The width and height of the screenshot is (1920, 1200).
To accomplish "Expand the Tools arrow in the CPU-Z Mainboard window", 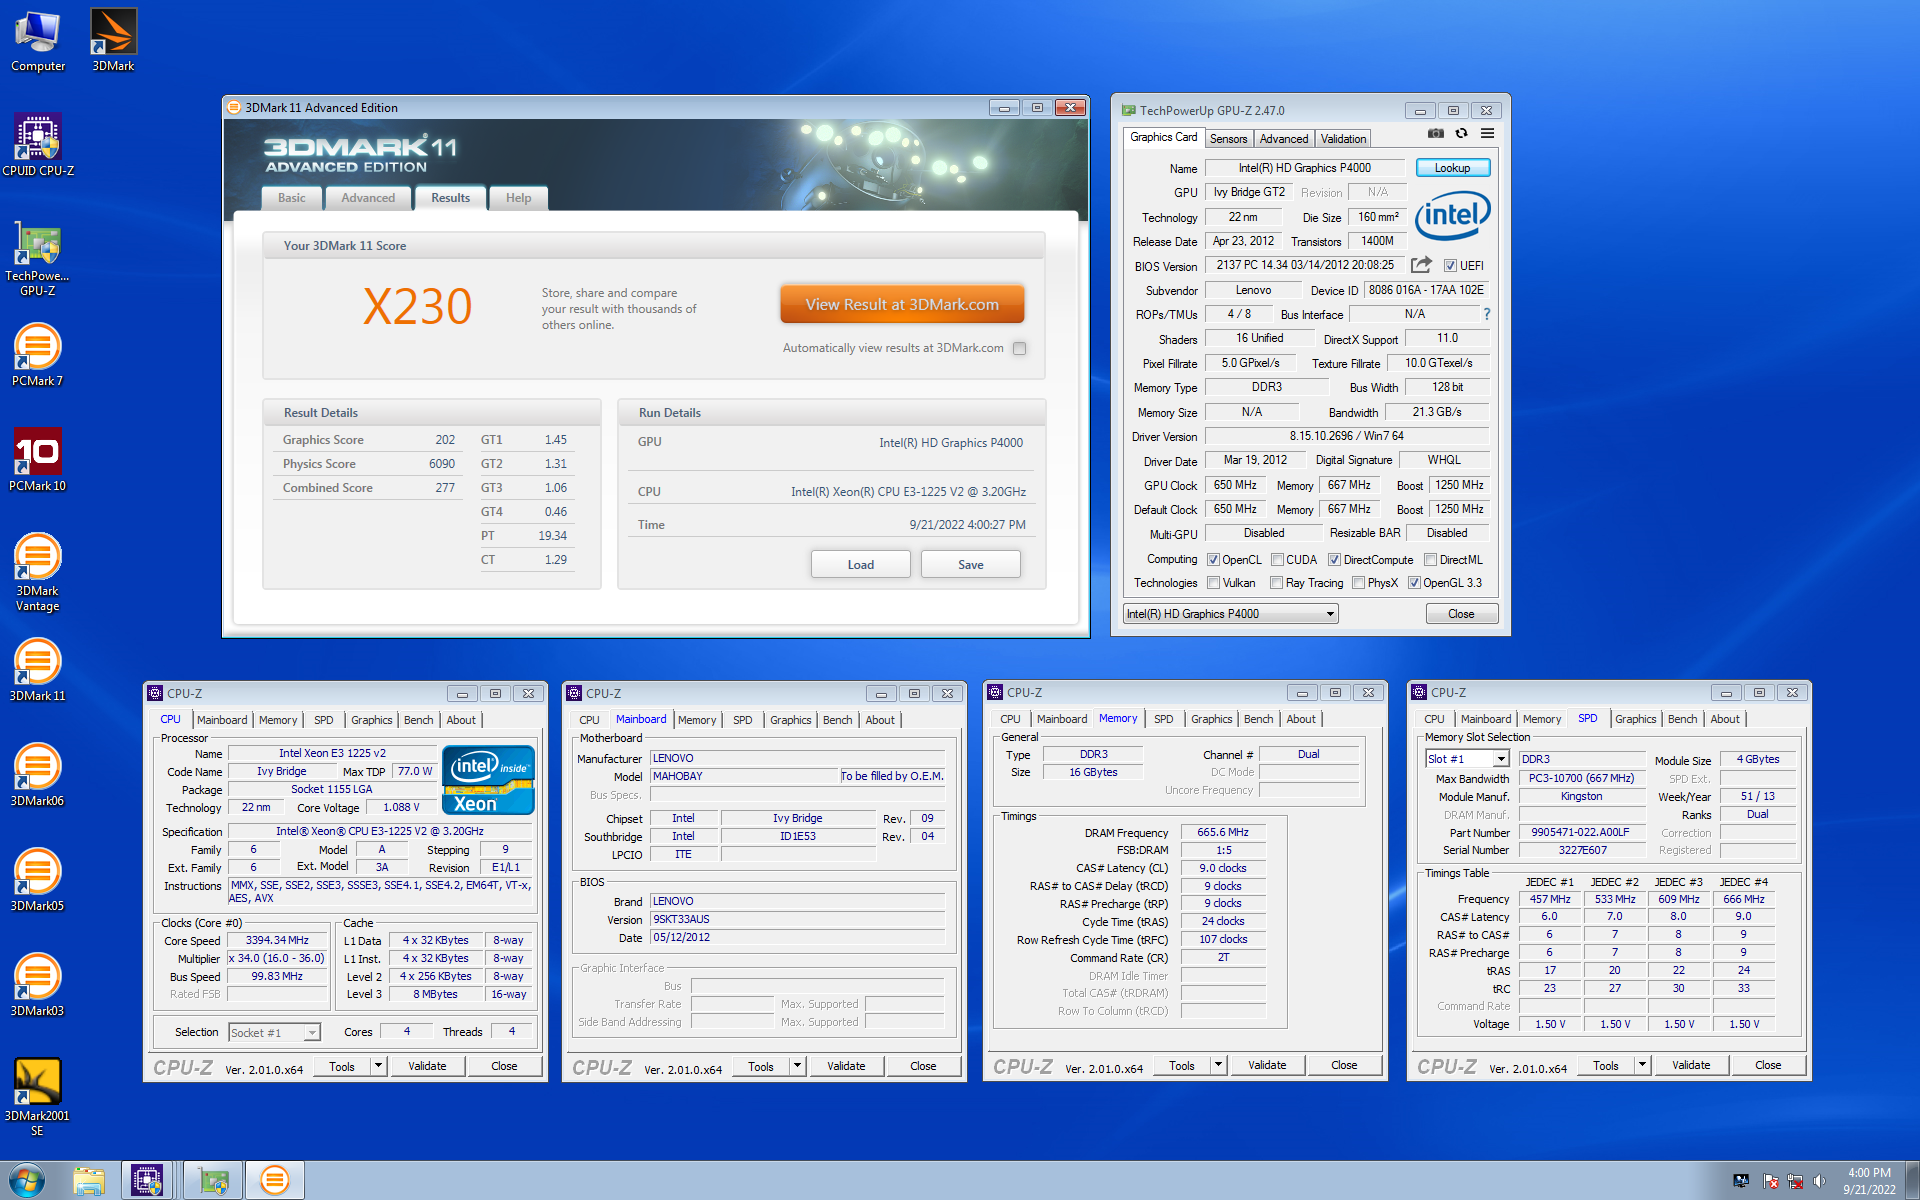I will coord(798,1066).
